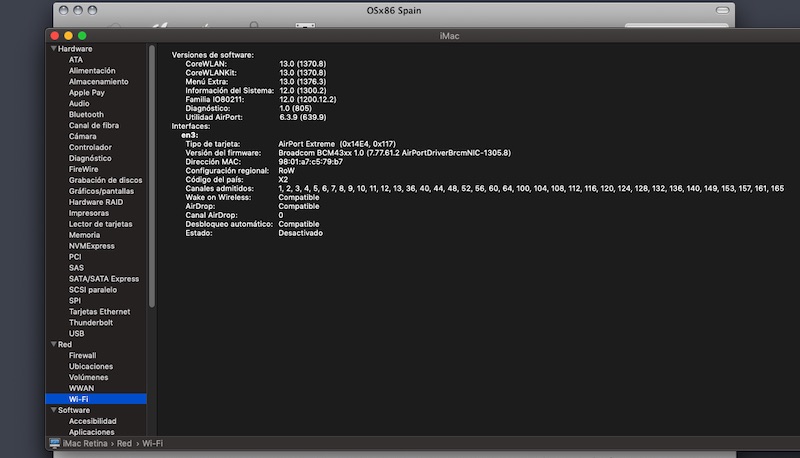Select FireWire entry
Viewport: 800px width, 458px height.
pyautogui.click(x=84, y=169)
